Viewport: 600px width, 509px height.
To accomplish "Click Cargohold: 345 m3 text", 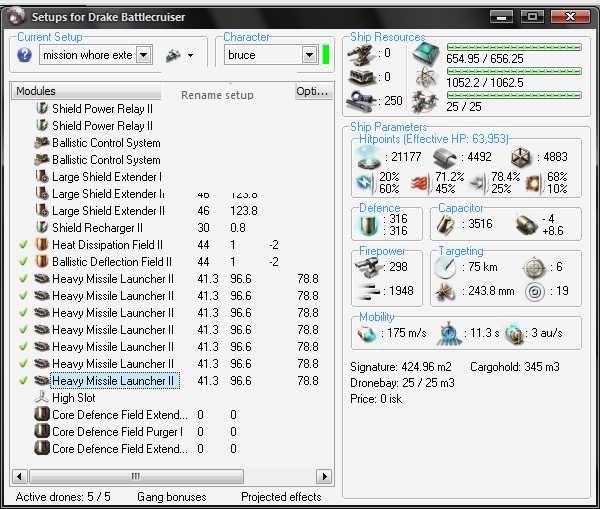I will (515, 367).
